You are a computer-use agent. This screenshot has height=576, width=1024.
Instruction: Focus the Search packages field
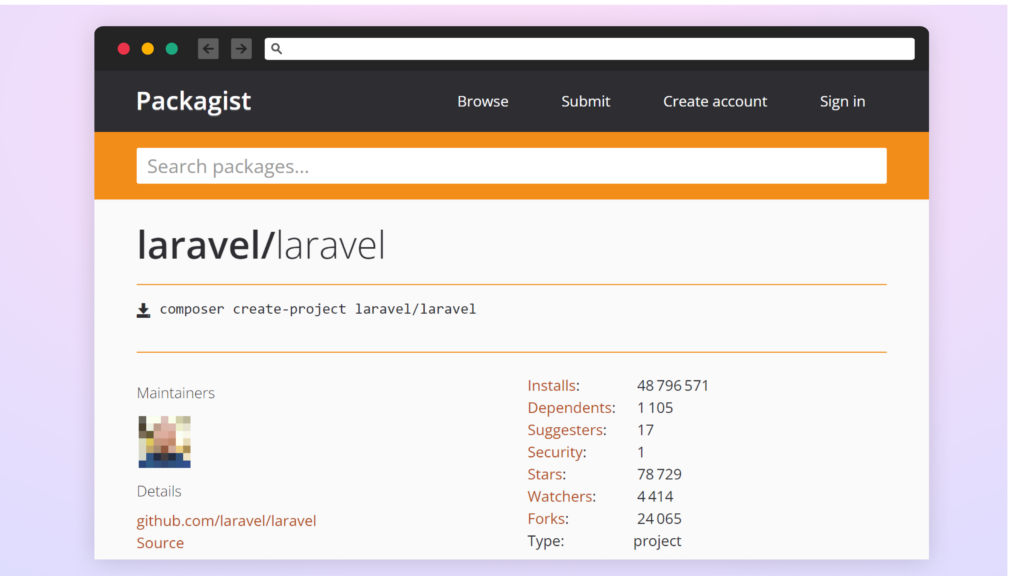pos(511,166)
